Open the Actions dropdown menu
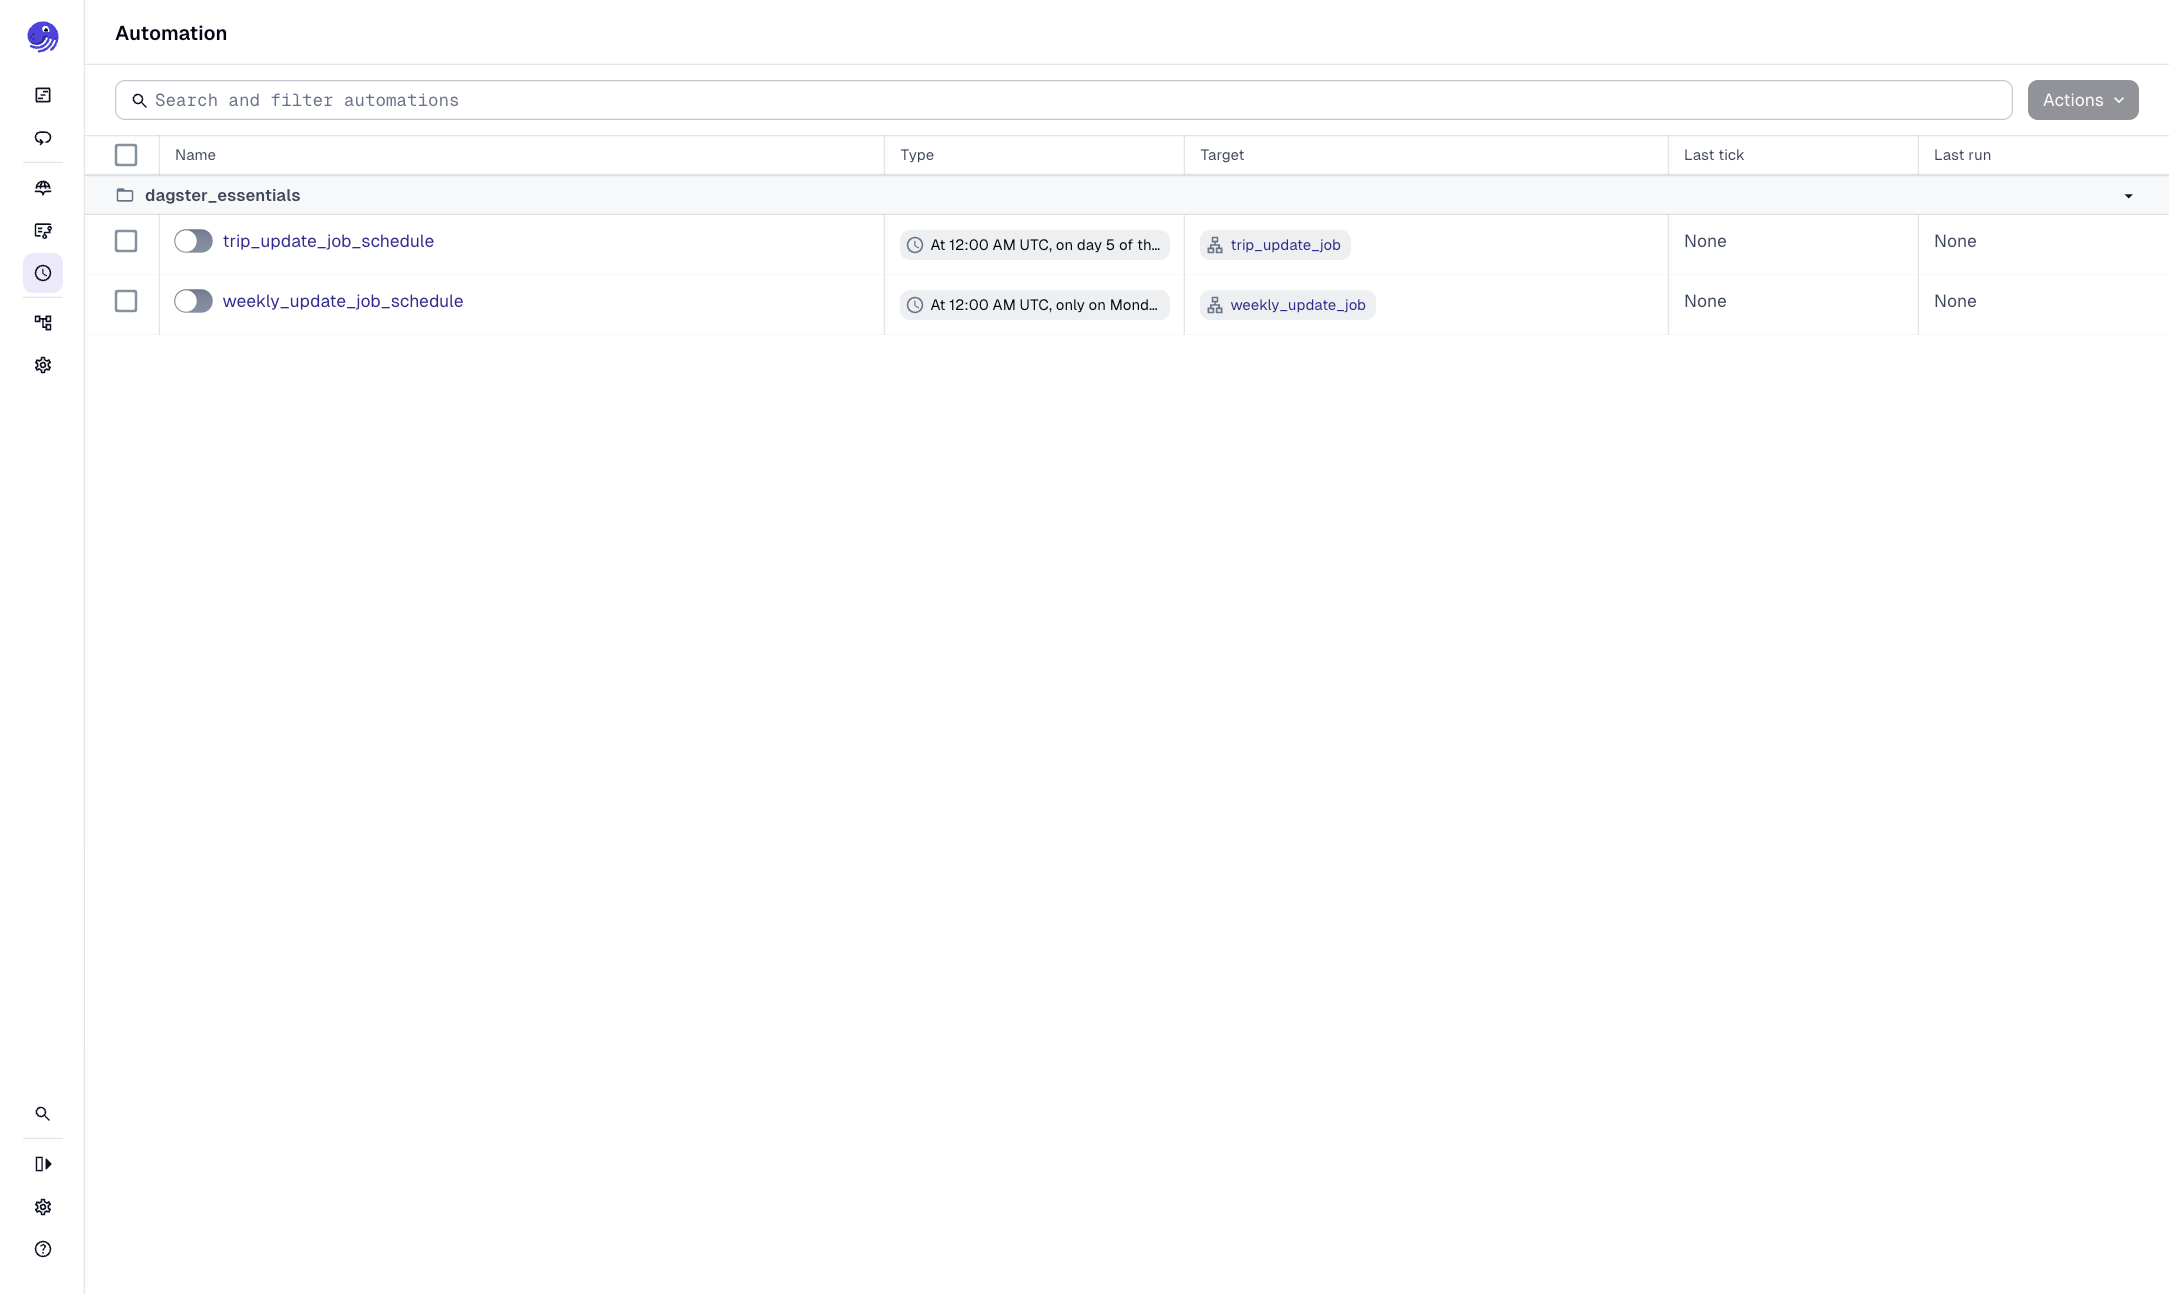The width and height of the screenshot is (2169, 1294). coord(2082,100)
